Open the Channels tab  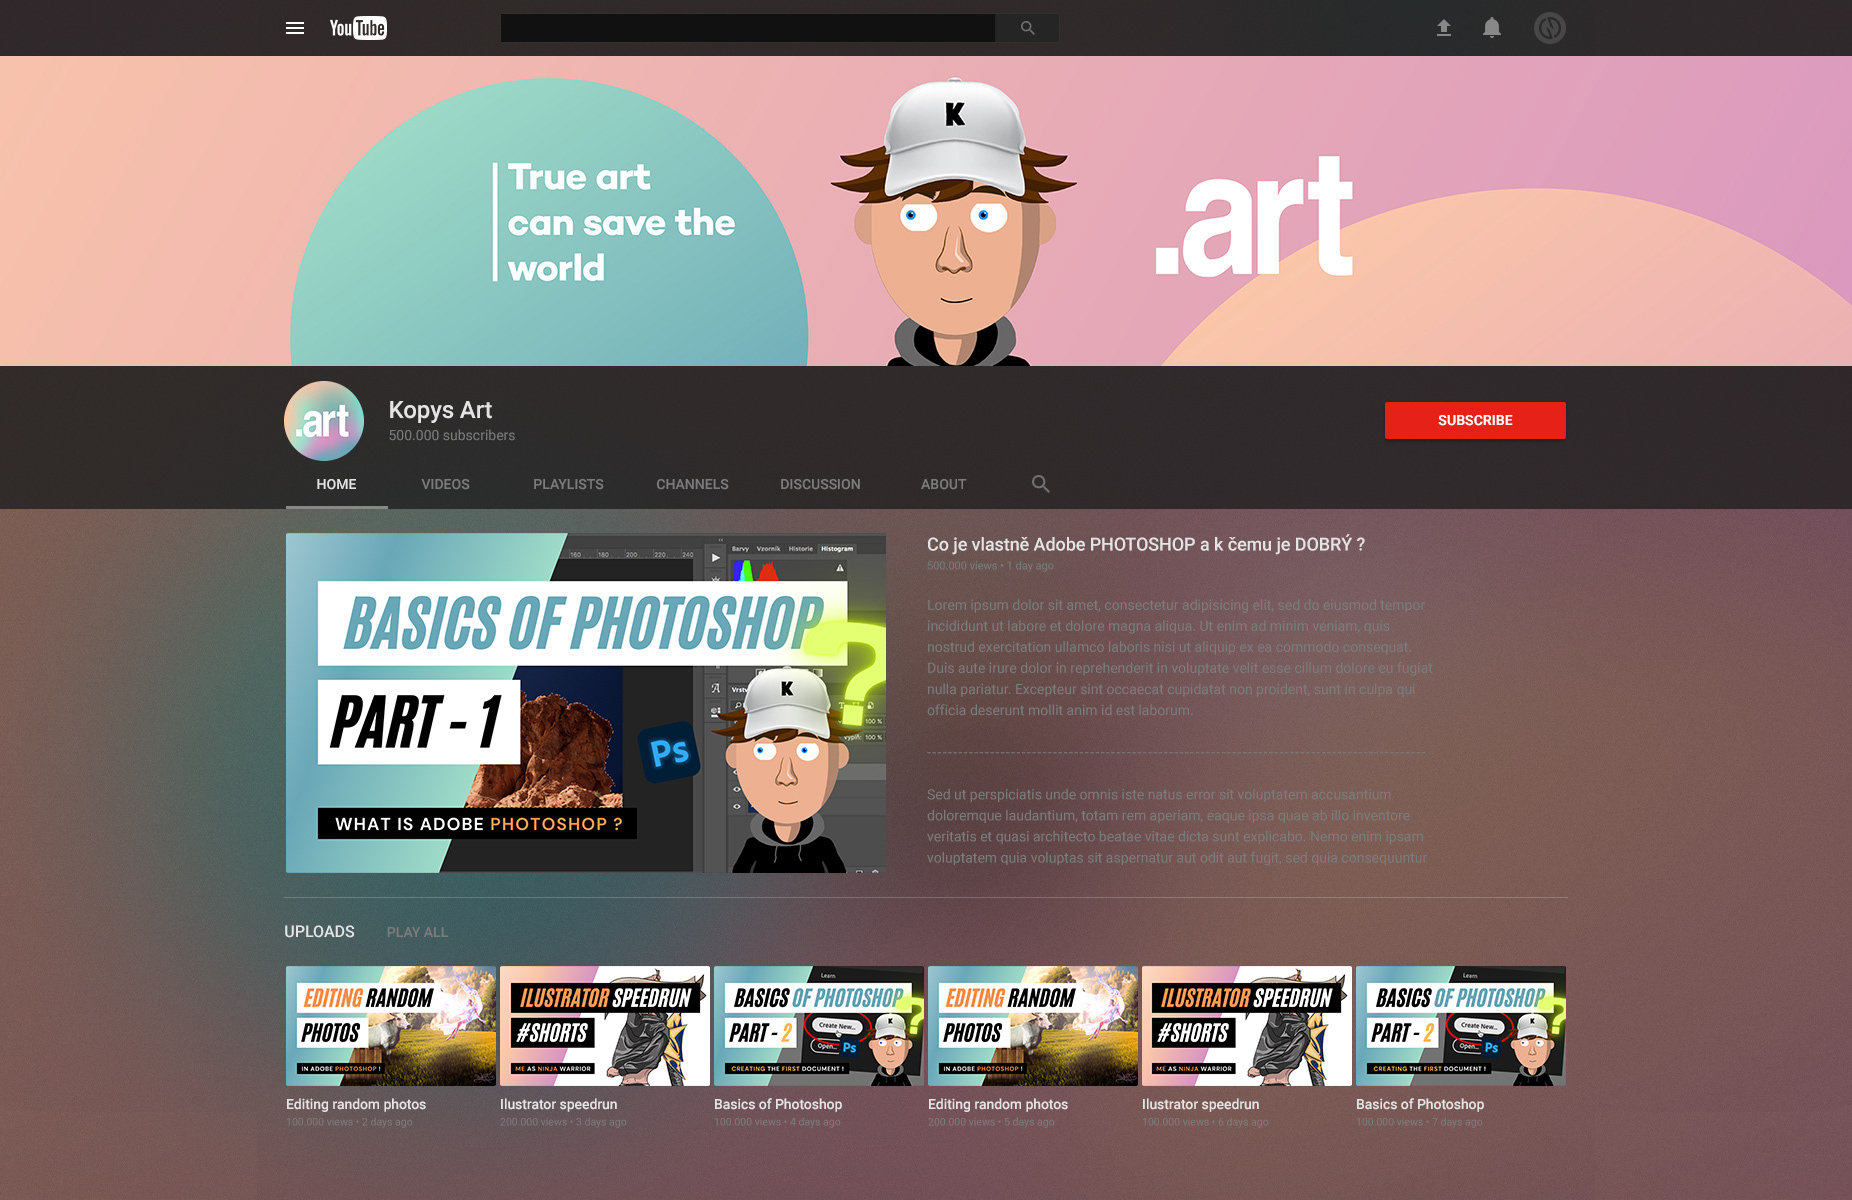(692, 484)
